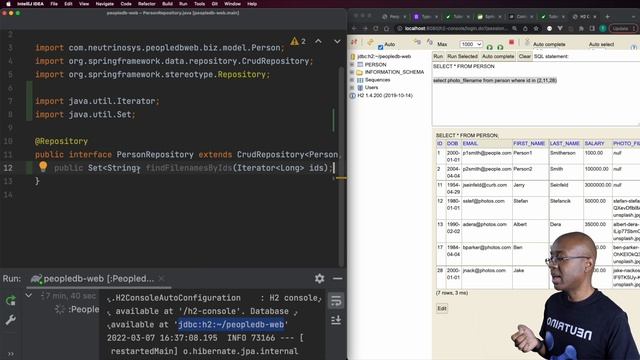Click the bookmark star in browser address bar
The width and height of the screenshot is (640, 360).
click(x=536, y=29)
